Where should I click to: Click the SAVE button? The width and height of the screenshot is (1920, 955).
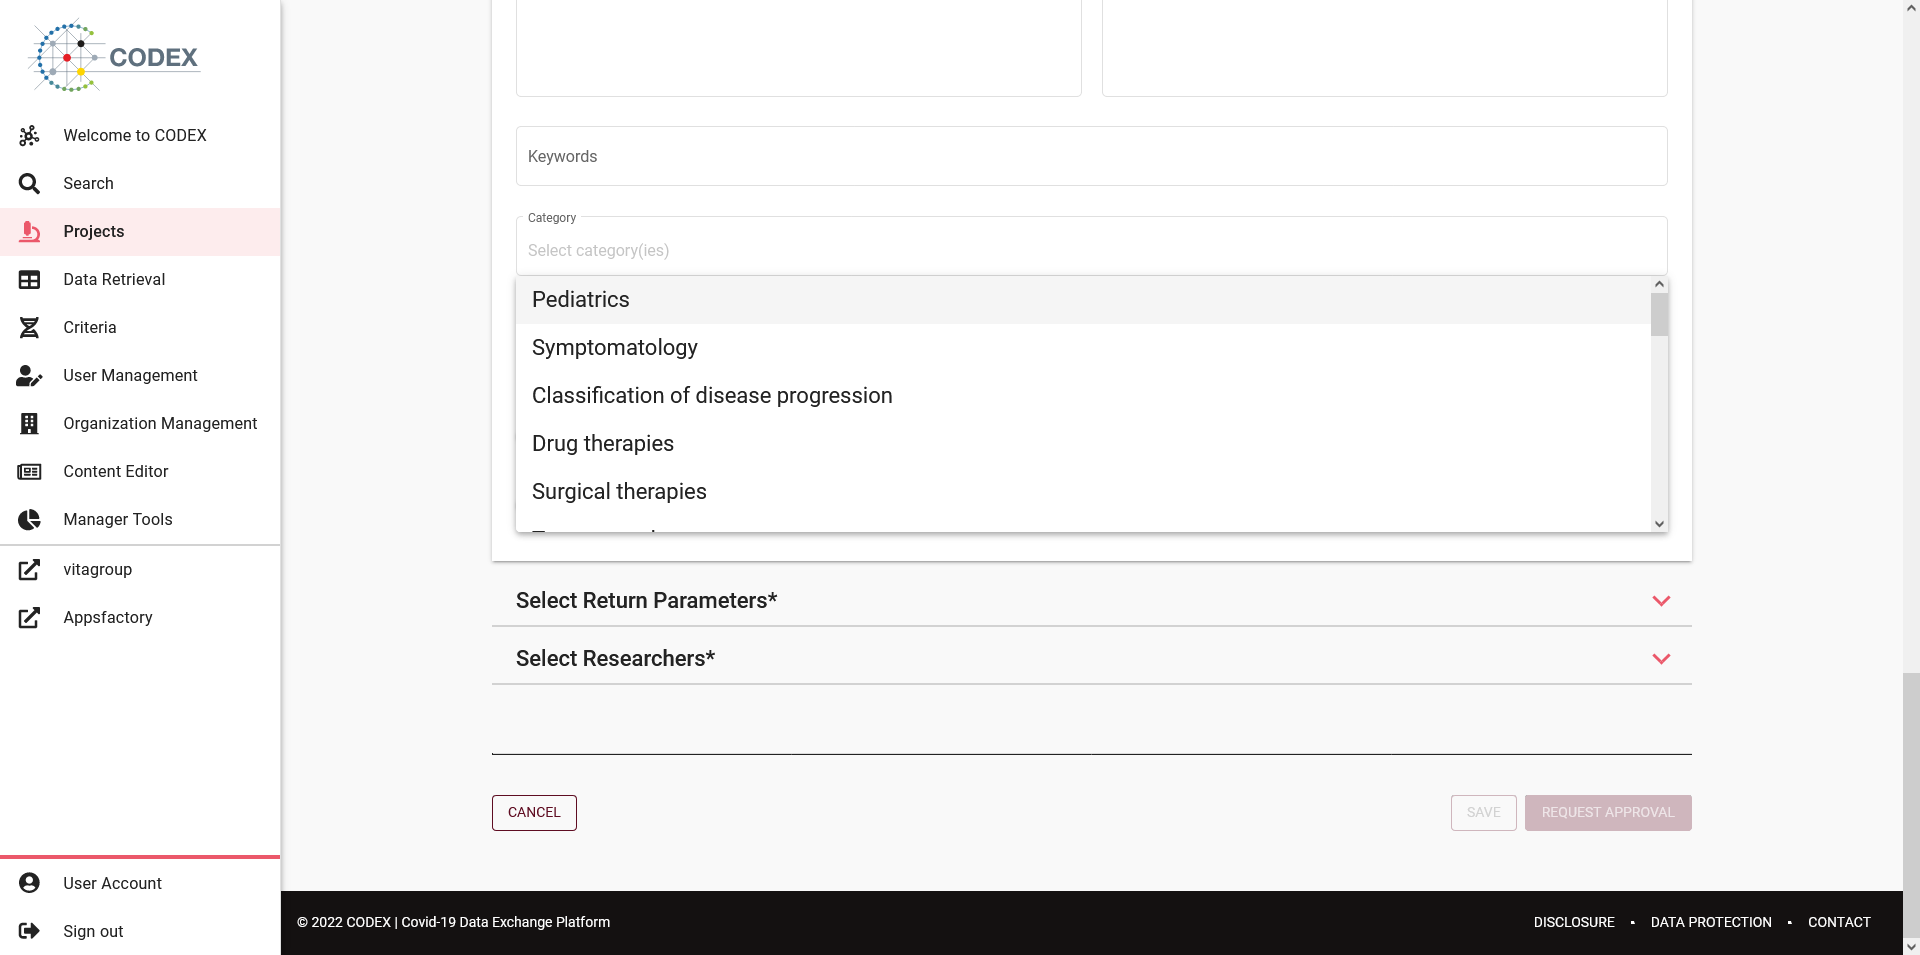click(1484, 813)
